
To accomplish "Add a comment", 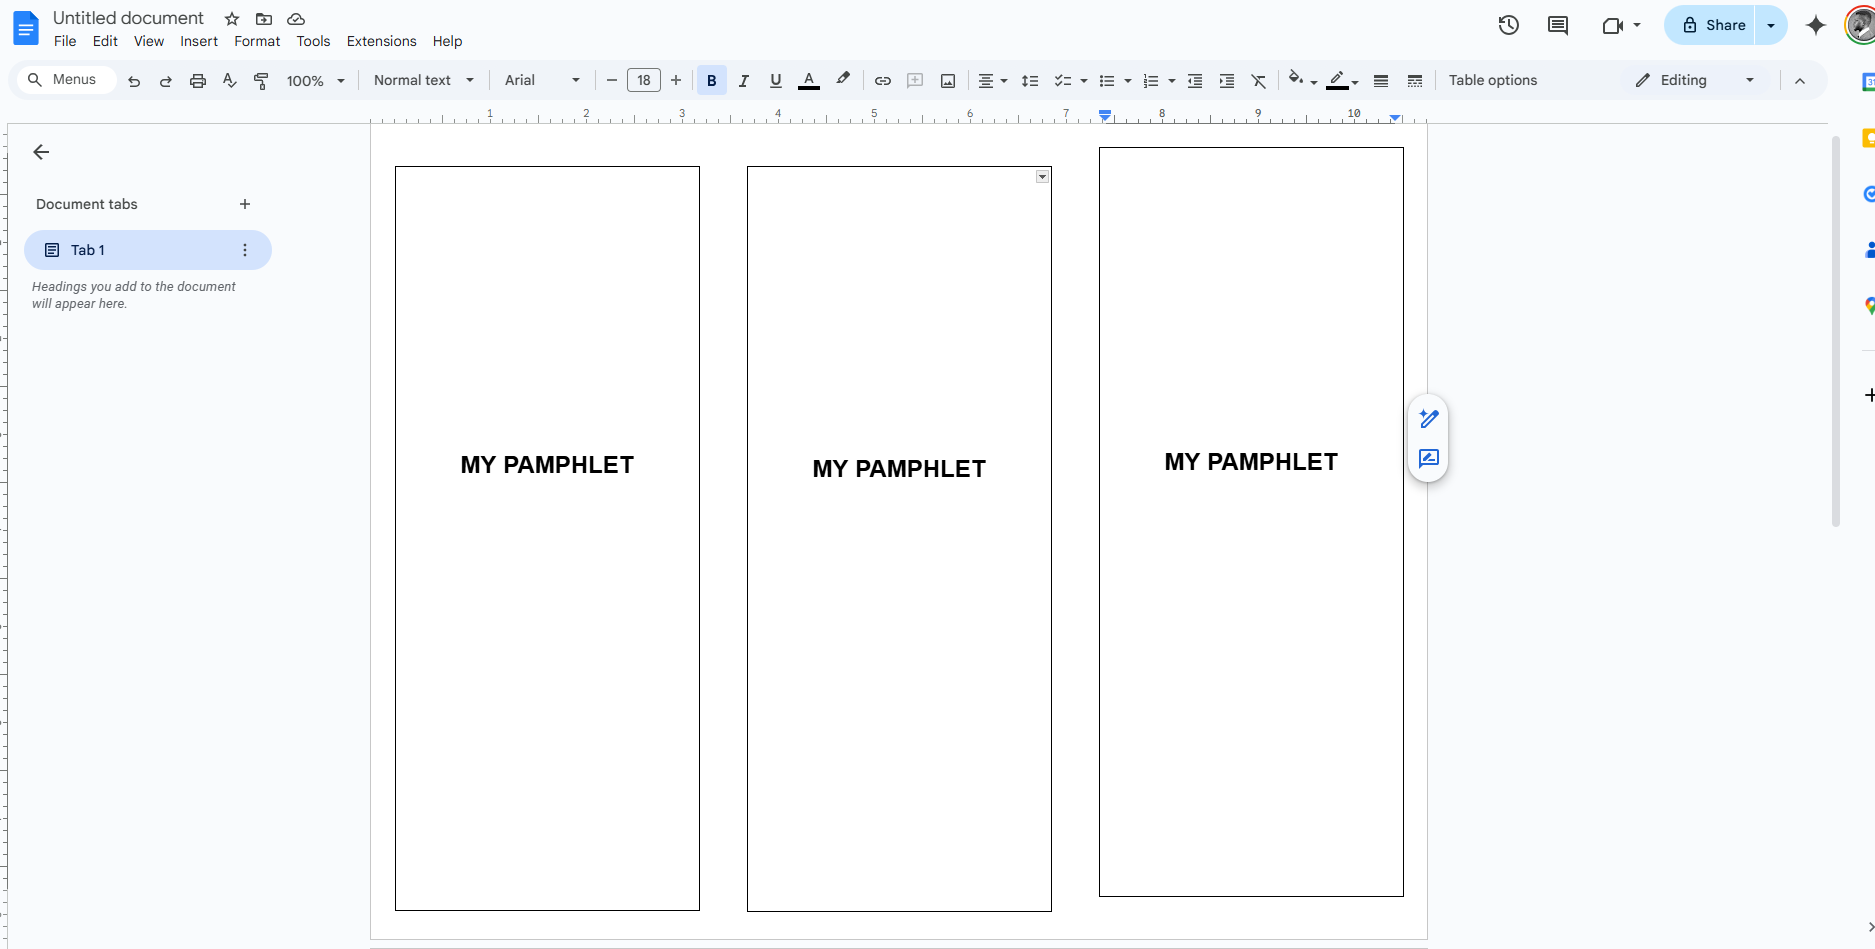I will (x=915, y=80).
